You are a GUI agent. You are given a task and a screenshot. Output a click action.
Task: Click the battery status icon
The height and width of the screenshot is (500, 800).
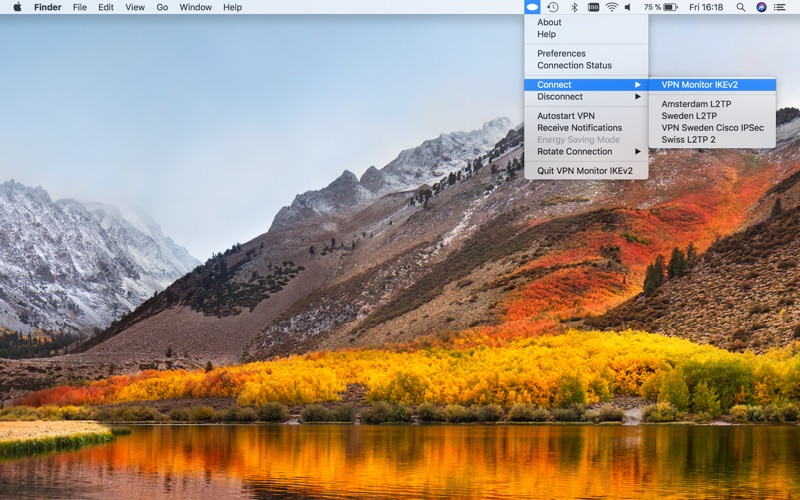coord(670,7)
